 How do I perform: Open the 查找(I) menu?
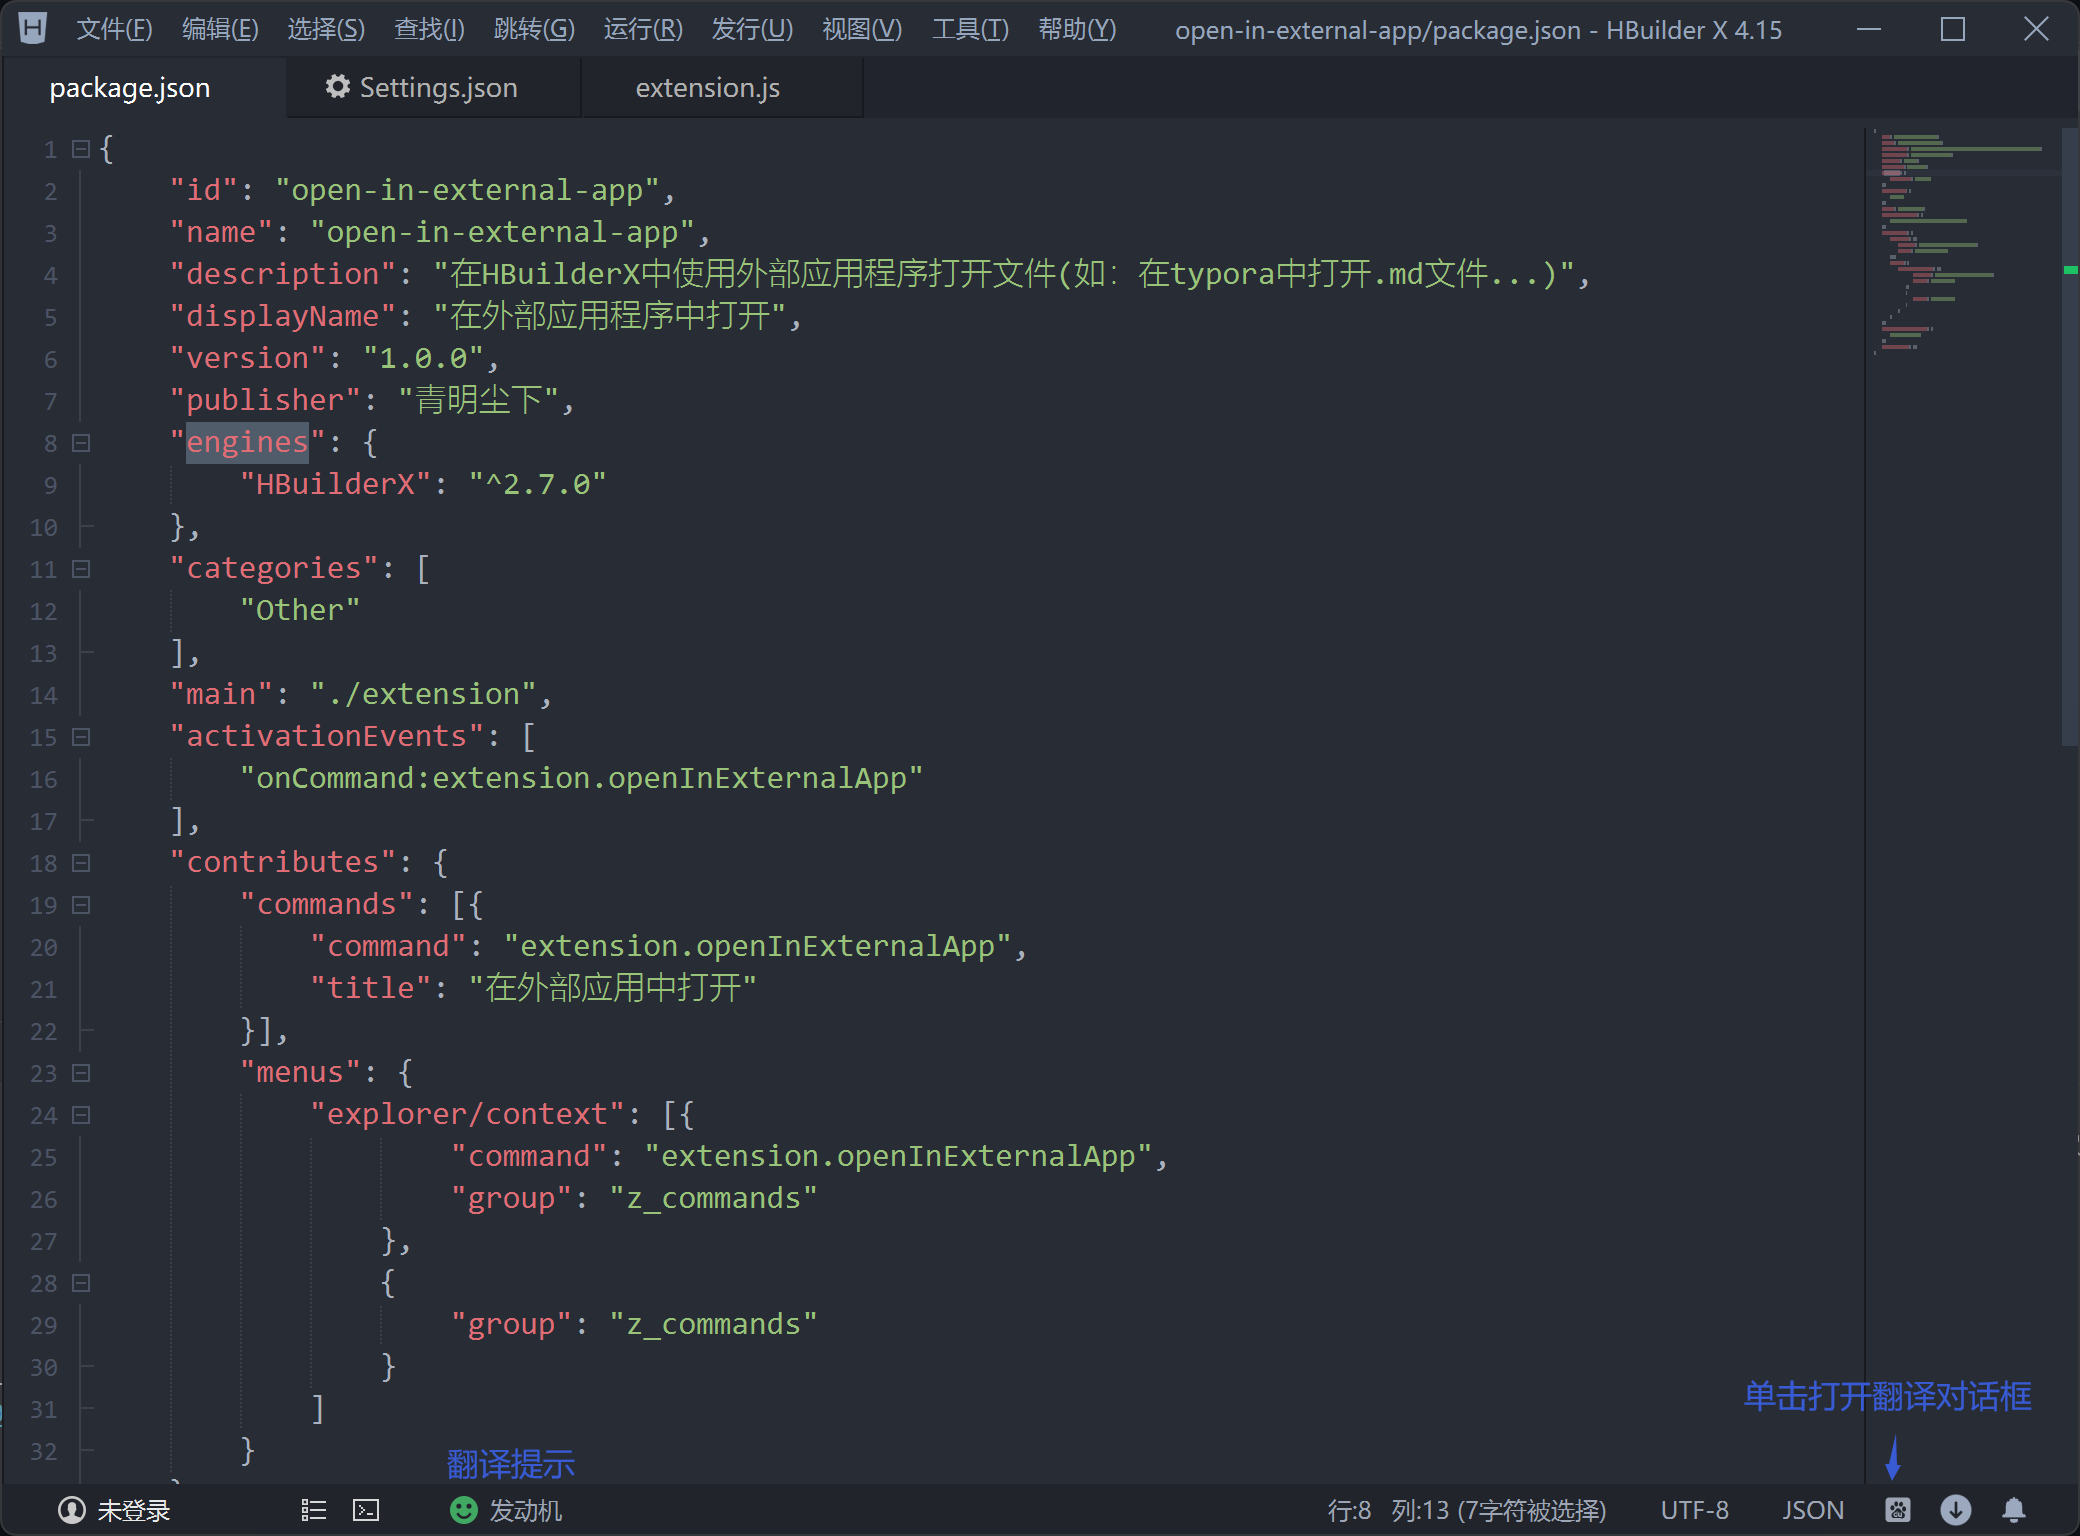point(429,29)
